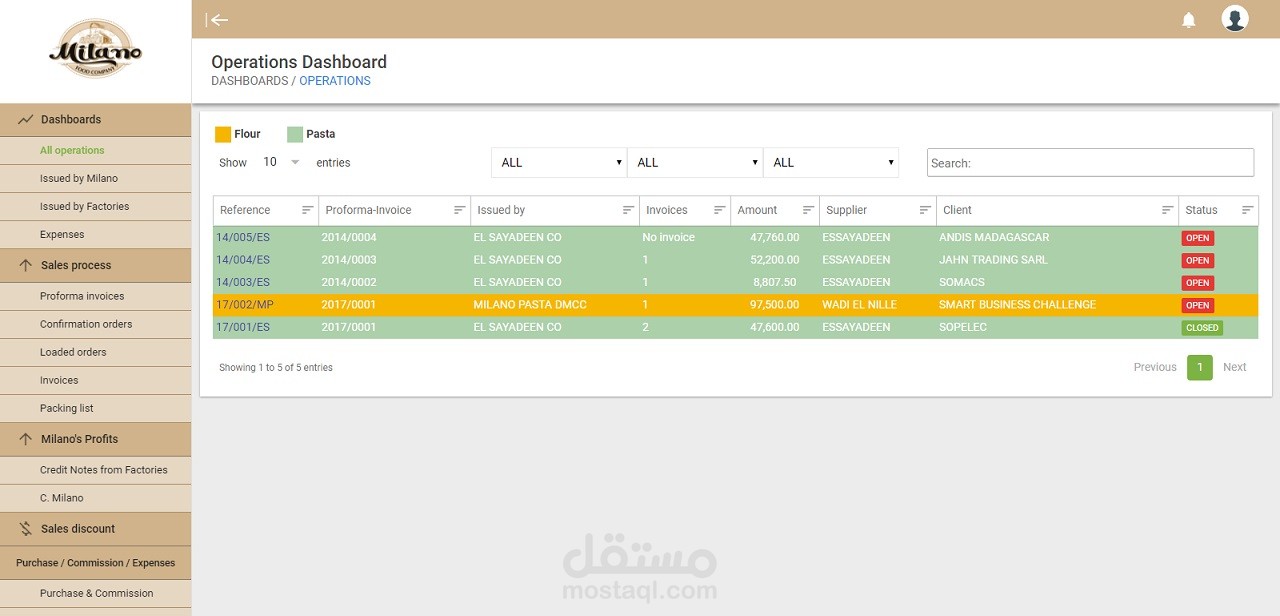
Task: Open Credit Notes from Factories
Action: pos(96,470)
